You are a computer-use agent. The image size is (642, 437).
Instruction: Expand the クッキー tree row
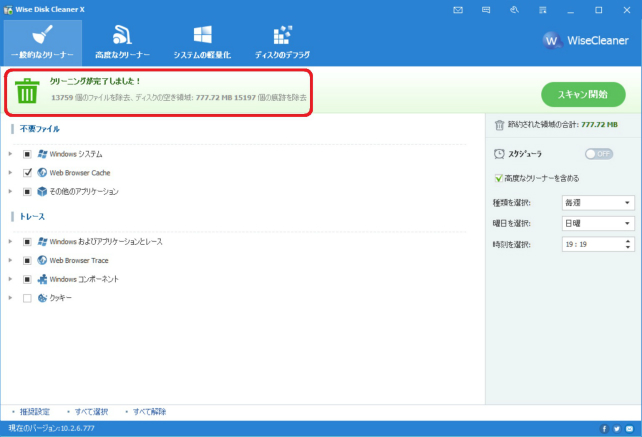(x=11, y=298)
